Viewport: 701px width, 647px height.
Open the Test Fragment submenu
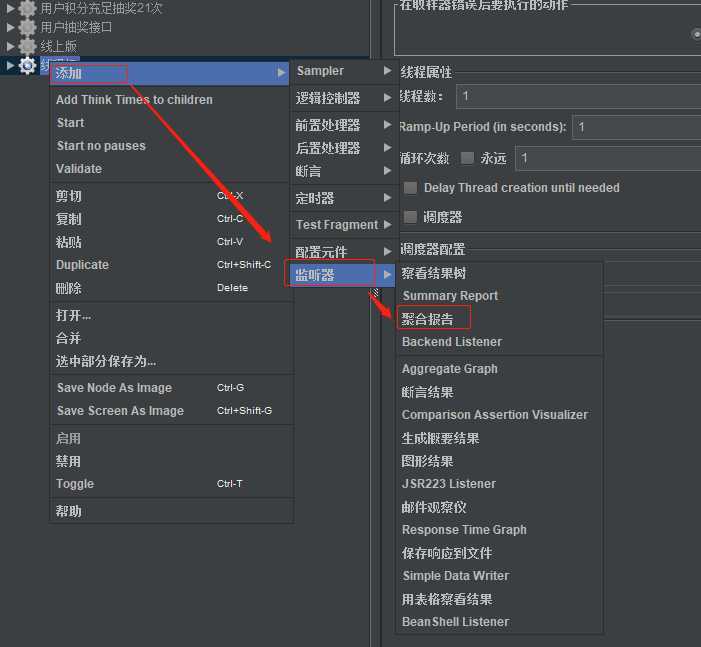(x=343, y=224)
